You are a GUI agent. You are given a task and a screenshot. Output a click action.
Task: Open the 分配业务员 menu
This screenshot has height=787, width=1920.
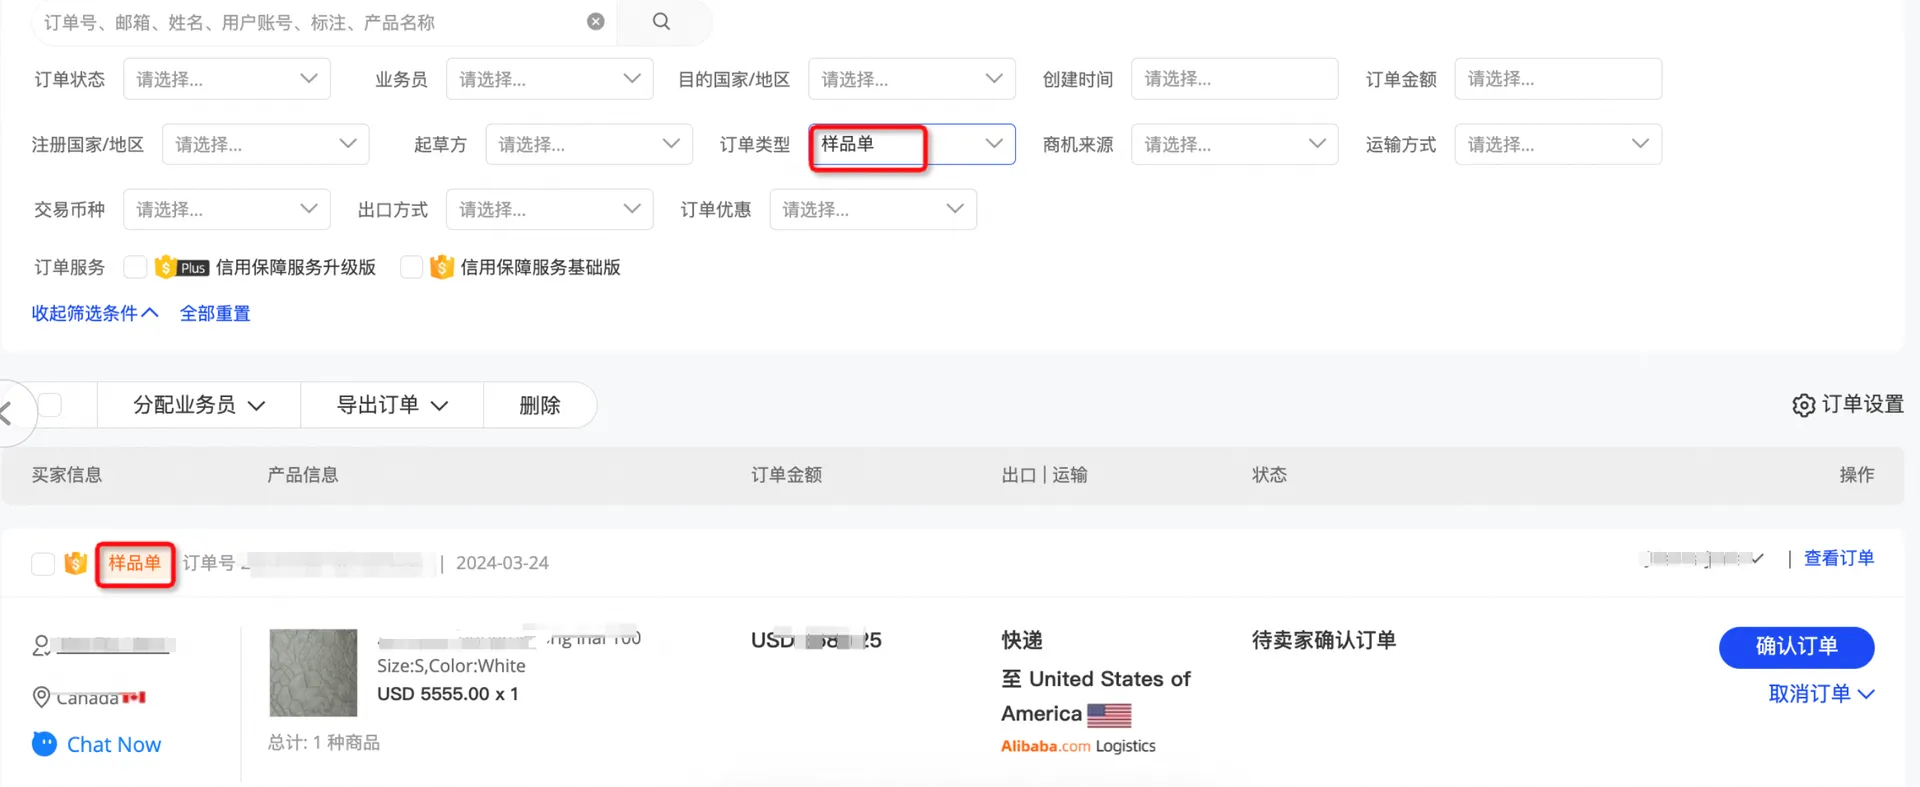tap(199, 405)
